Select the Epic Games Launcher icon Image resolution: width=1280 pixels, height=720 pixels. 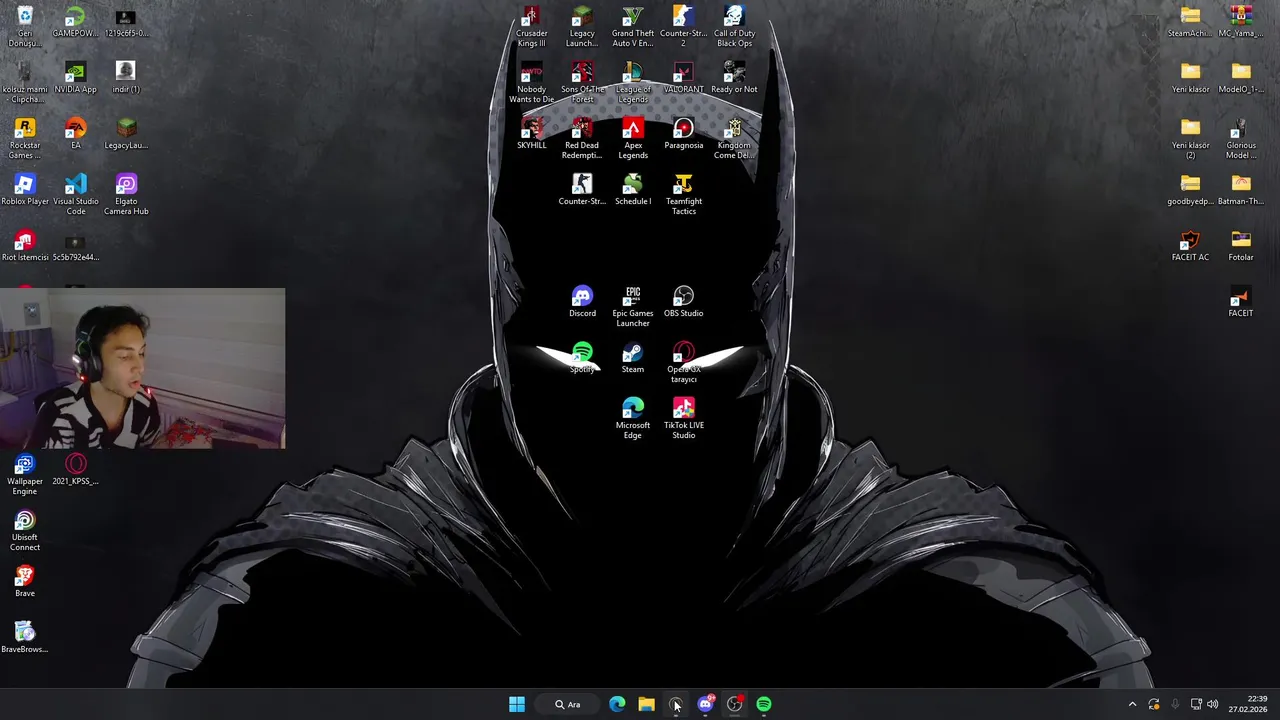(x=633, y=307)
